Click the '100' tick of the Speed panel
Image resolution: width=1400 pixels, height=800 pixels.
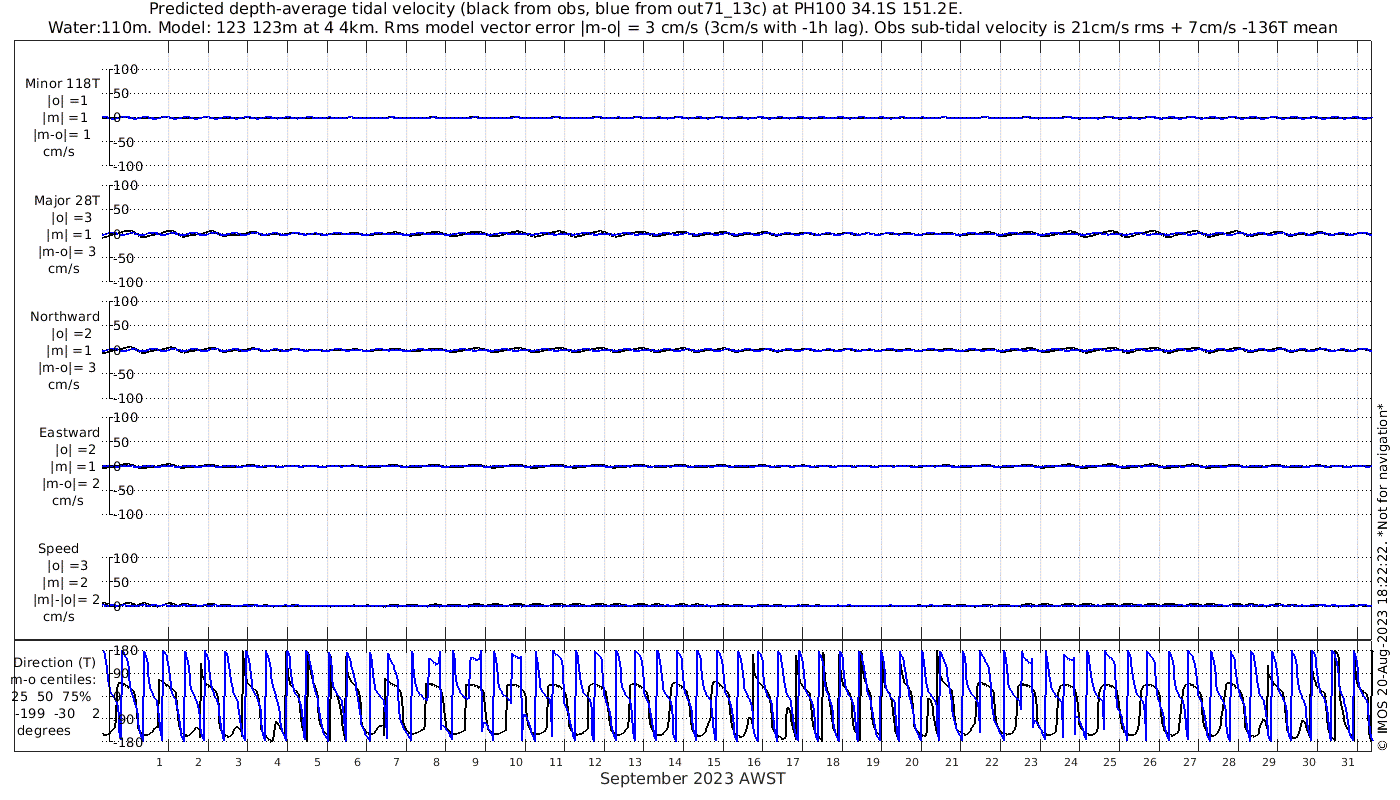126,558
